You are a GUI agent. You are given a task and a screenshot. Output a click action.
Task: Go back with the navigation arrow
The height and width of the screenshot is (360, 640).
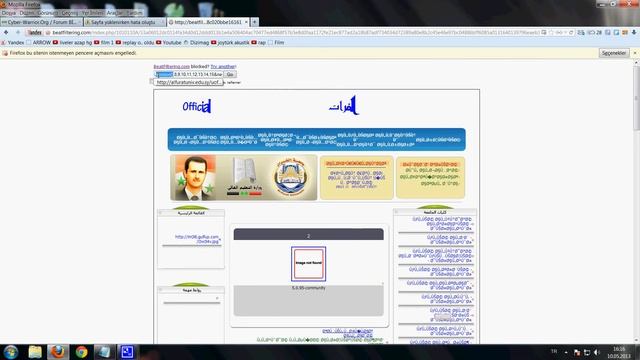[6, 32]
